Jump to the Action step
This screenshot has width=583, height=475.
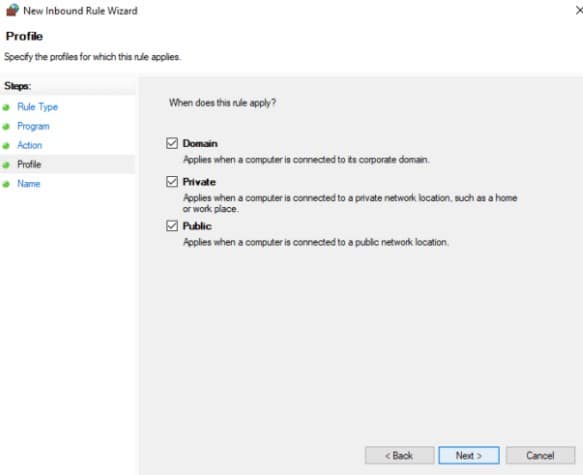coord(30,145)
